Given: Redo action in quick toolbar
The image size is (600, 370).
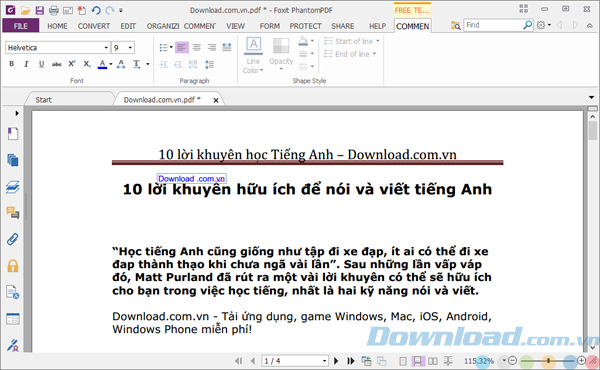Looking at the screenshot, I should click(110, 10).
